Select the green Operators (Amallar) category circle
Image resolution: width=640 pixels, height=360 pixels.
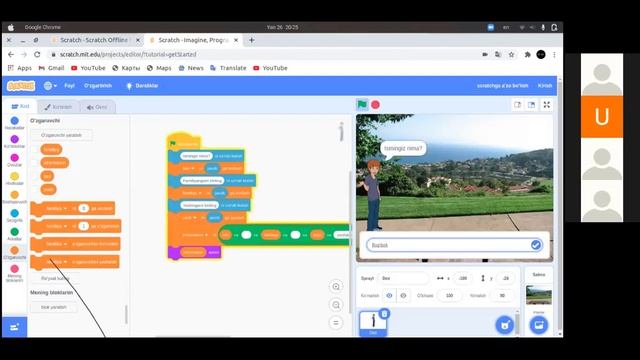pyautogui.click(x=15, y=232)
